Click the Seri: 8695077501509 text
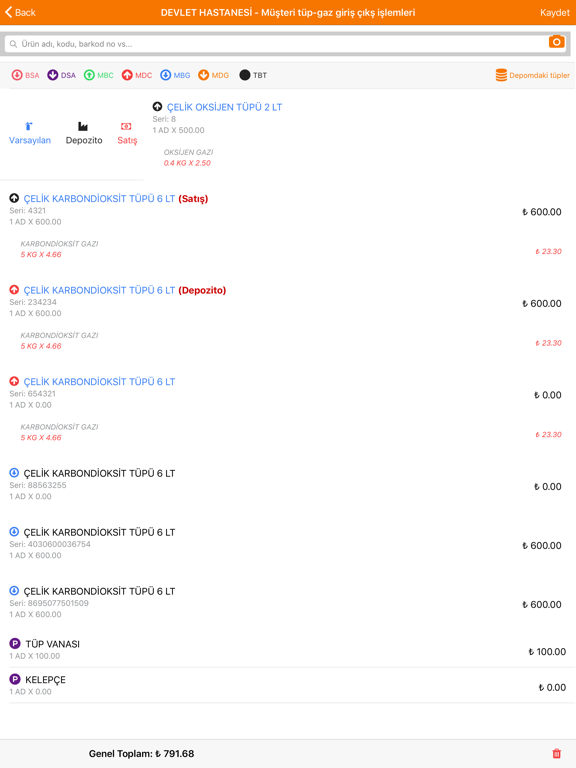The height and width of the screenshot is (768, 576). (x=49, y=603)
